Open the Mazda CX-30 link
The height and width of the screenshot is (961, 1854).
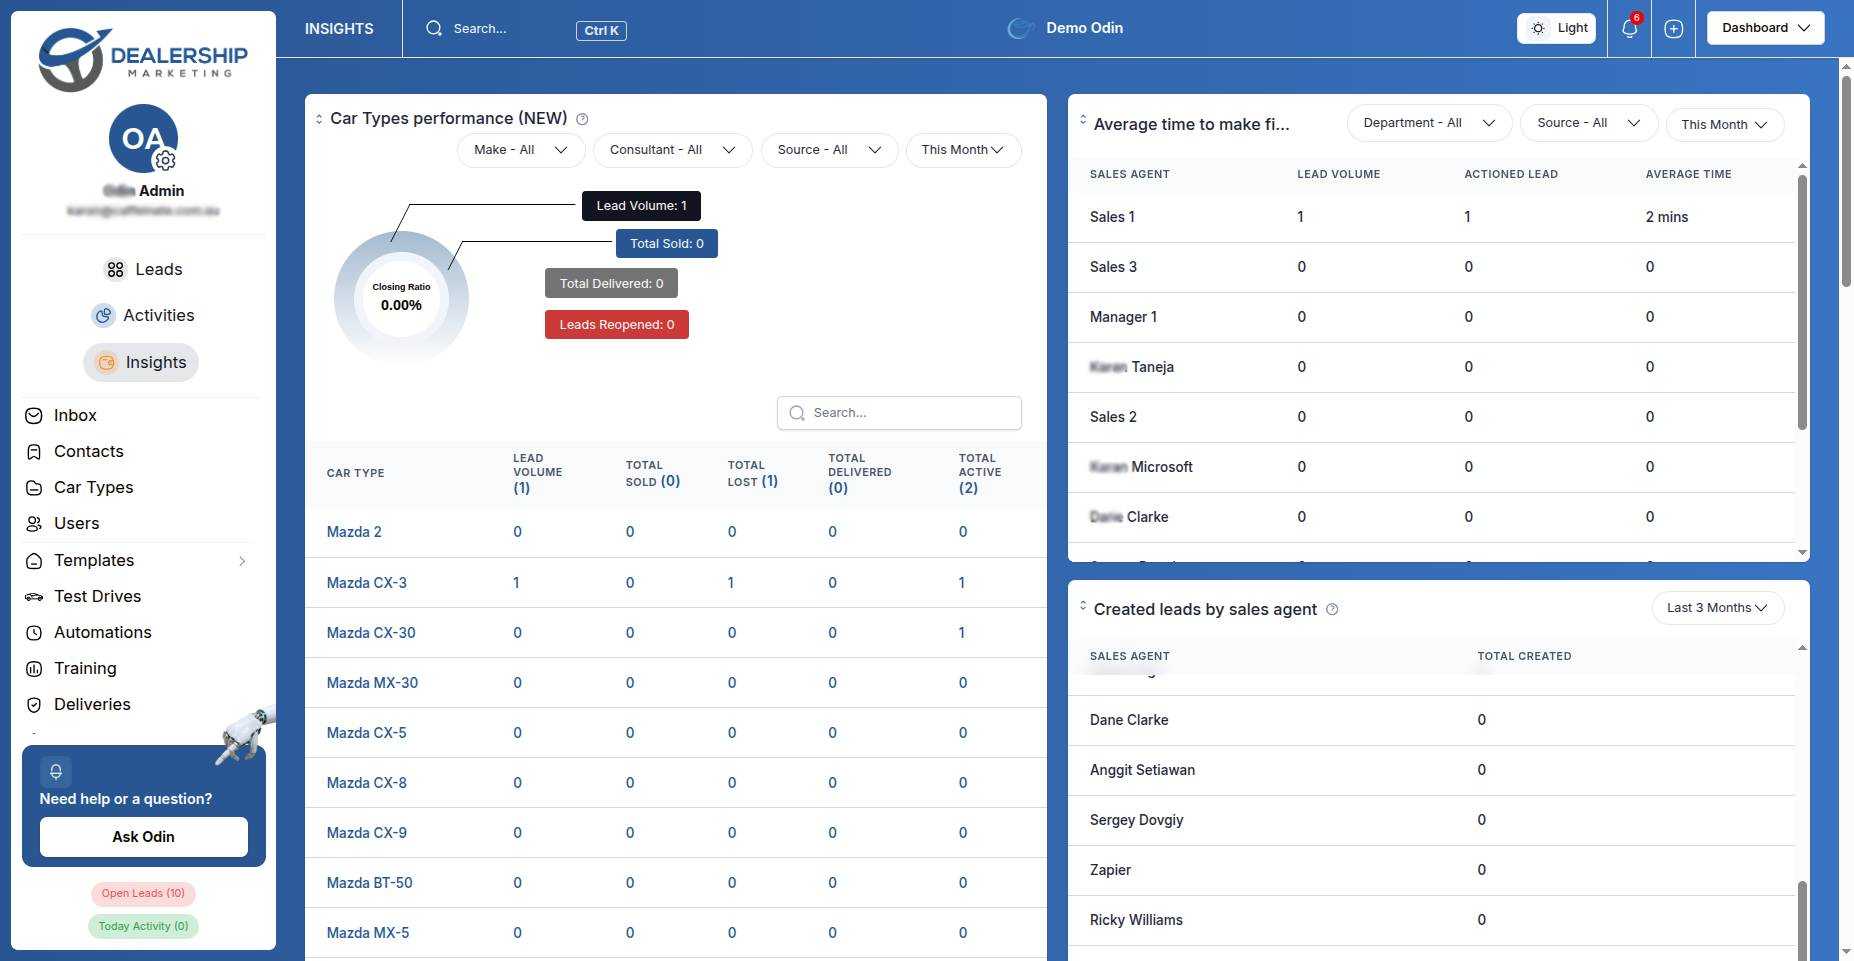click(370, 633)
